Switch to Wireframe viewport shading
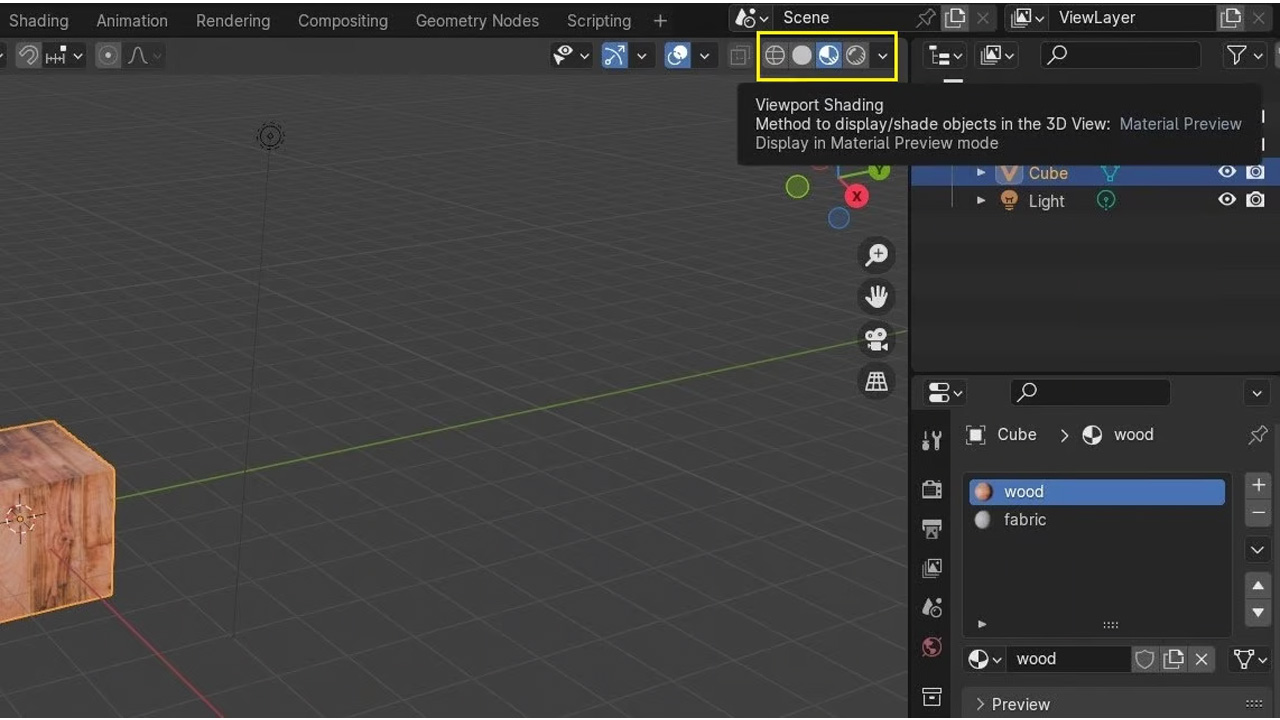This screenshot has width=1280, height=720. click(775, 56)
